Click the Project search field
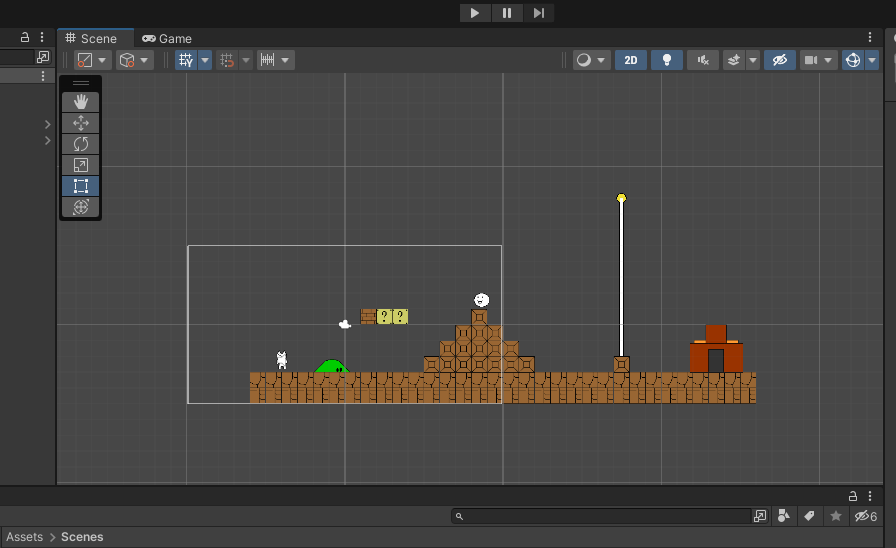Screen dimensions: 896x548 coord(601,516)
